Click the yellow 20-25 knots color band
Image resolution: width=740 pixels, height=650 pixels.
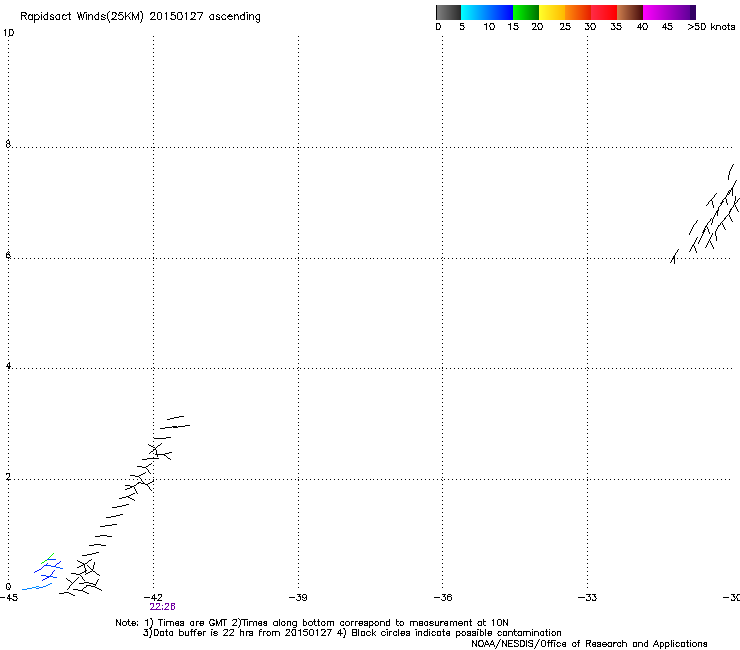(552, 12)
